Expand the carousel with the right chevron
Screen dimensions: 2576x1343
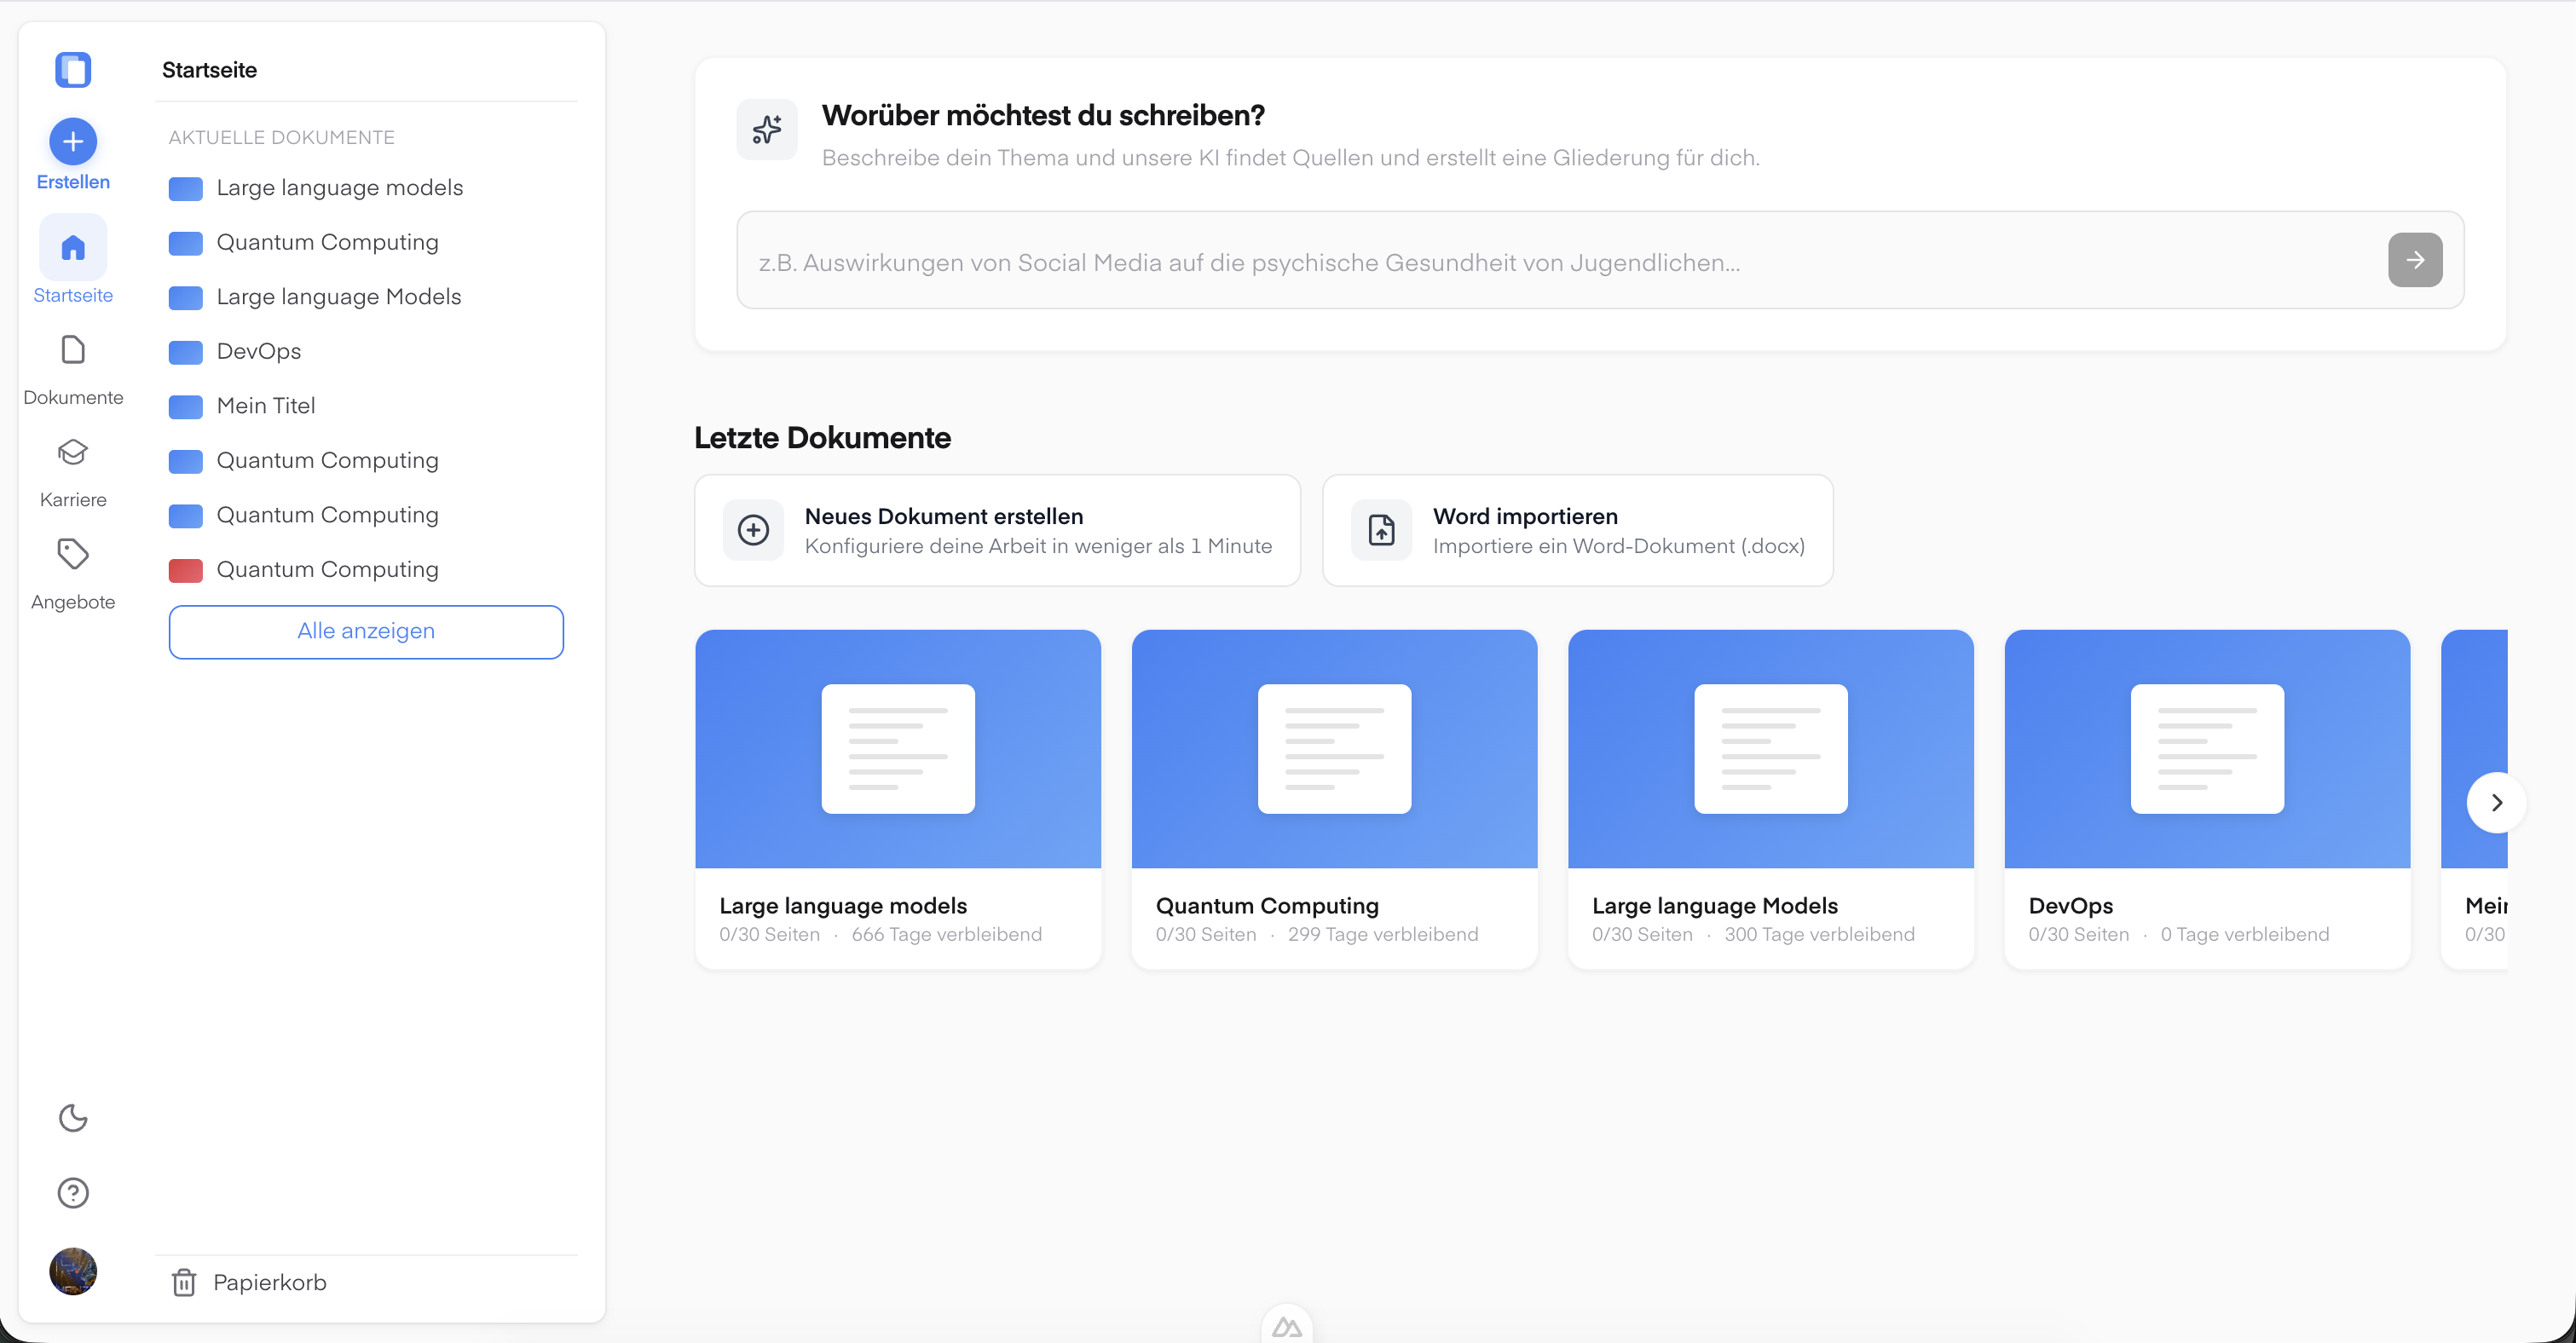[2496, 803]
